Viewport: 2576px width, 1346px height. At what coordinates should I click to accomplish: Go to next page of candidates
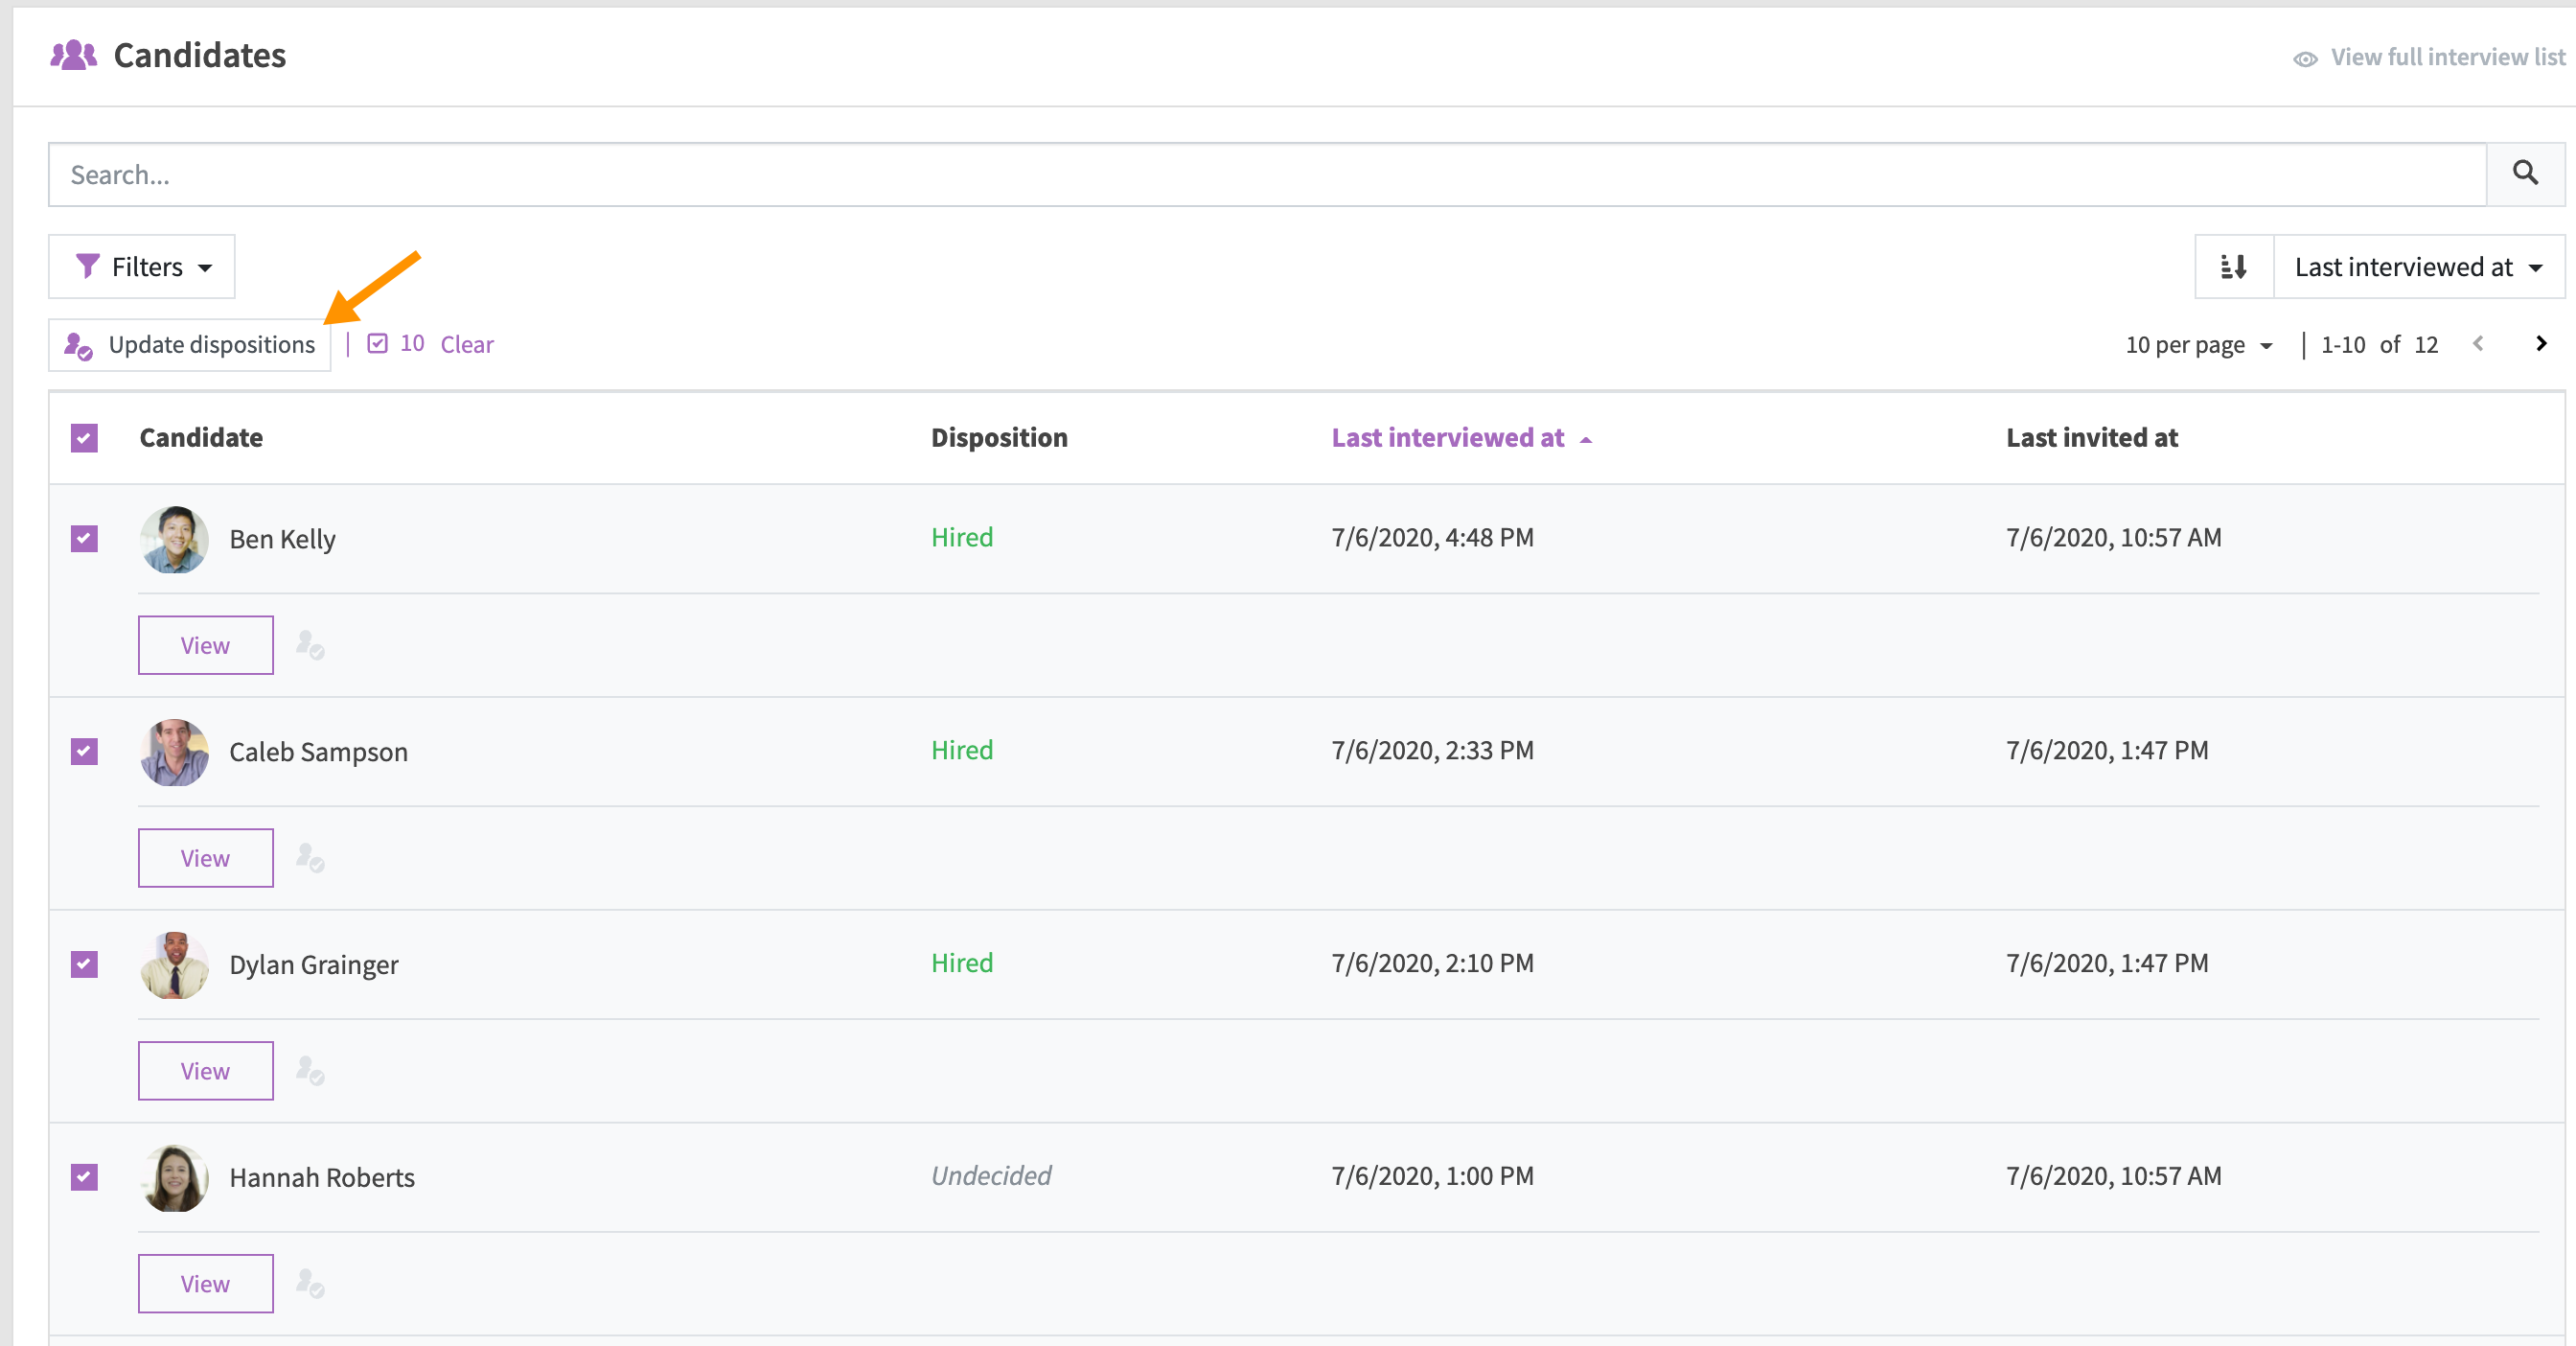[2541, 344]
